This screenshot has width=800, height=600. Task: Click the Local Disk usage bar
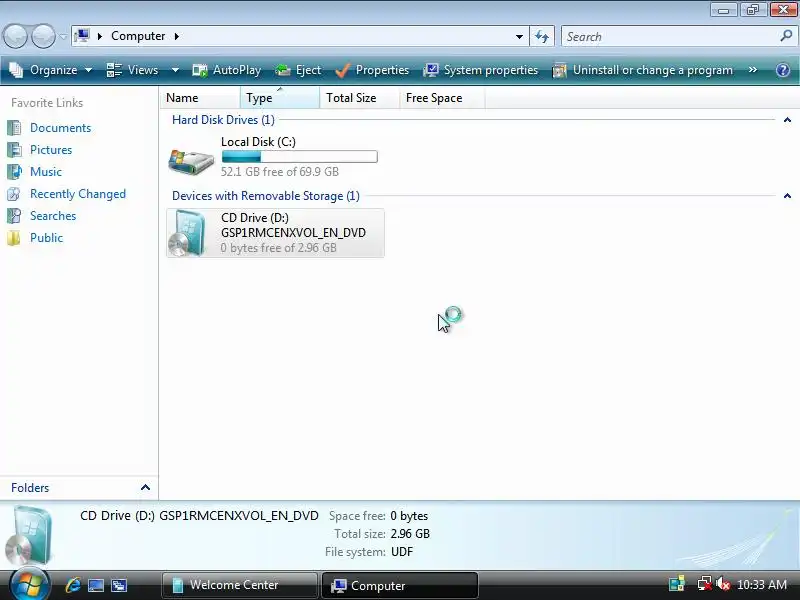click(x=299, y=157)
